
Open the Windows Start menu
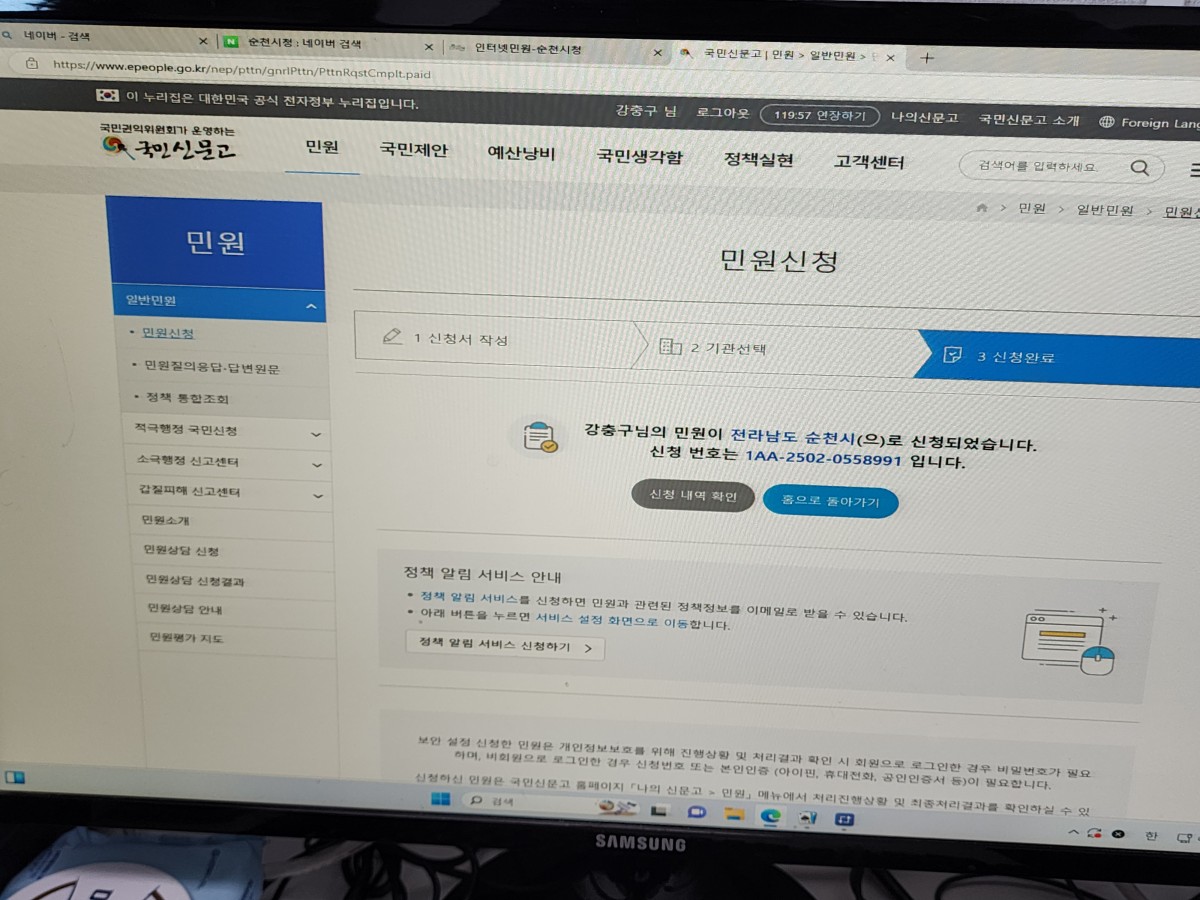(440, 800)
